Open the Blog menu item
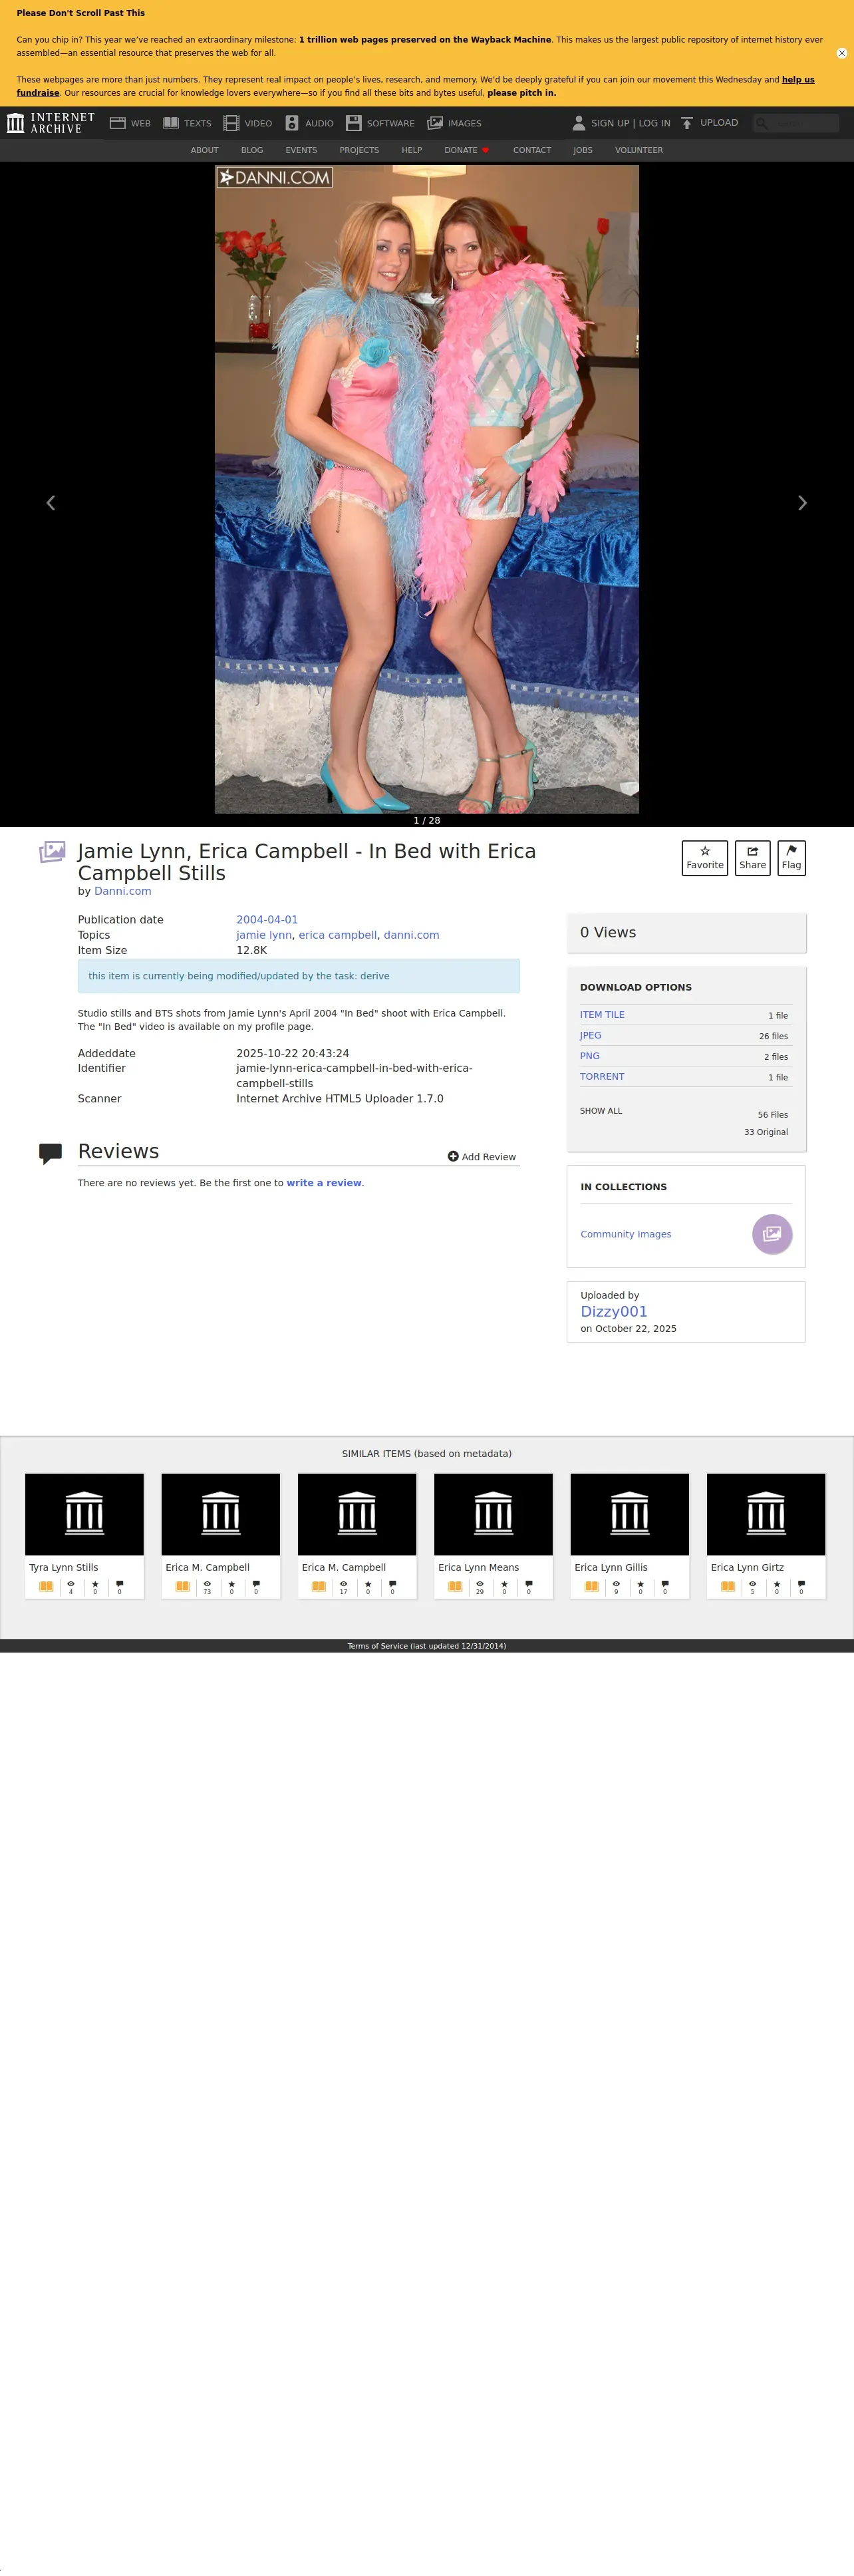 point(252,150)
